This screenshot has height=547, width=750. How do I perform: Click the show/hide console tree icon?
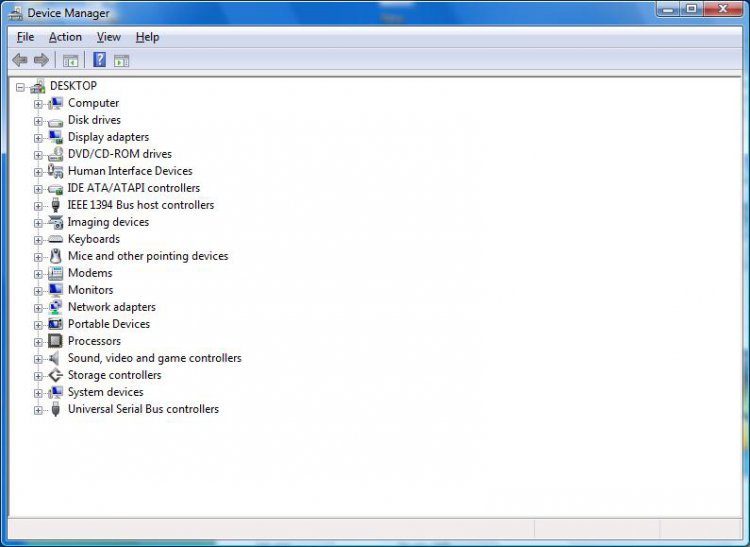tap(71, 60)
